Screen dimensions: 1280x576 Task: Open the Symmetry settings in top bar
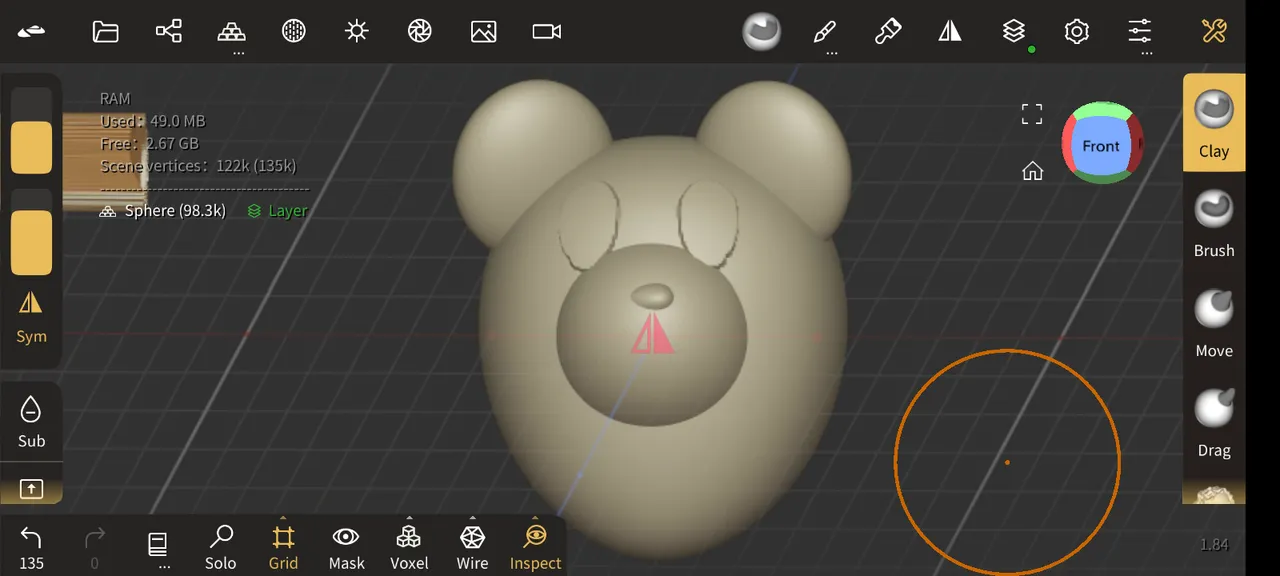tap(950, 31)
